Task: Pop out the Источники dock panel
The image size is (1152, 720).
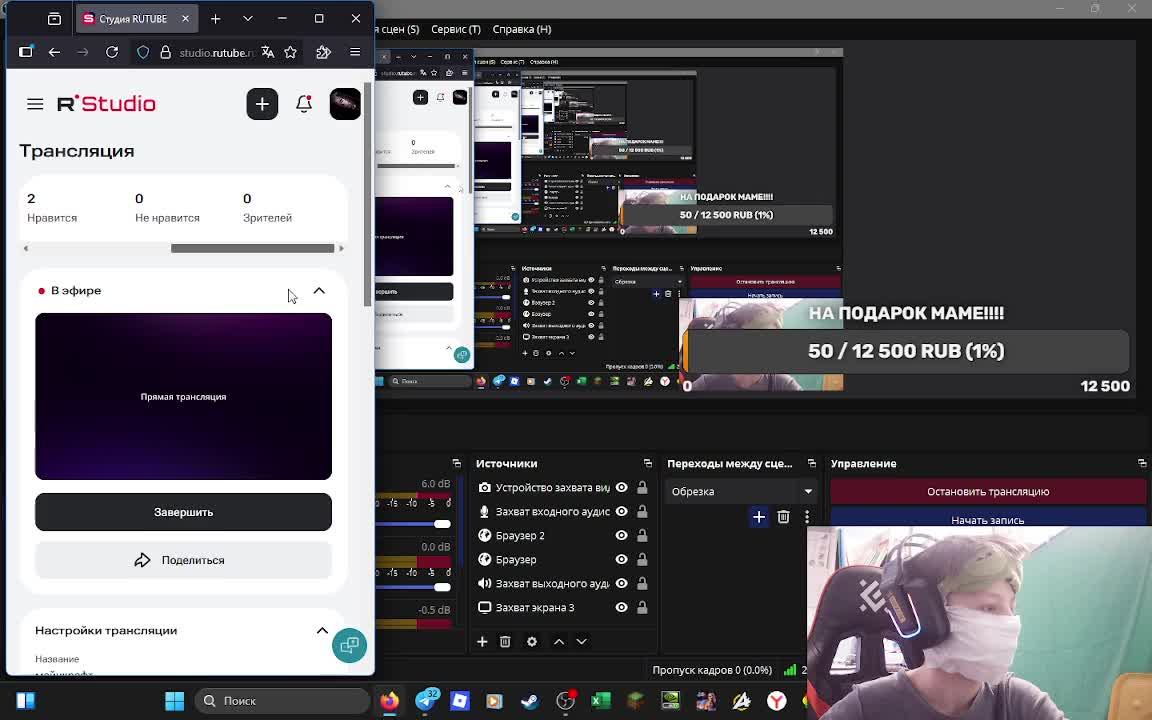Action: 647,464
